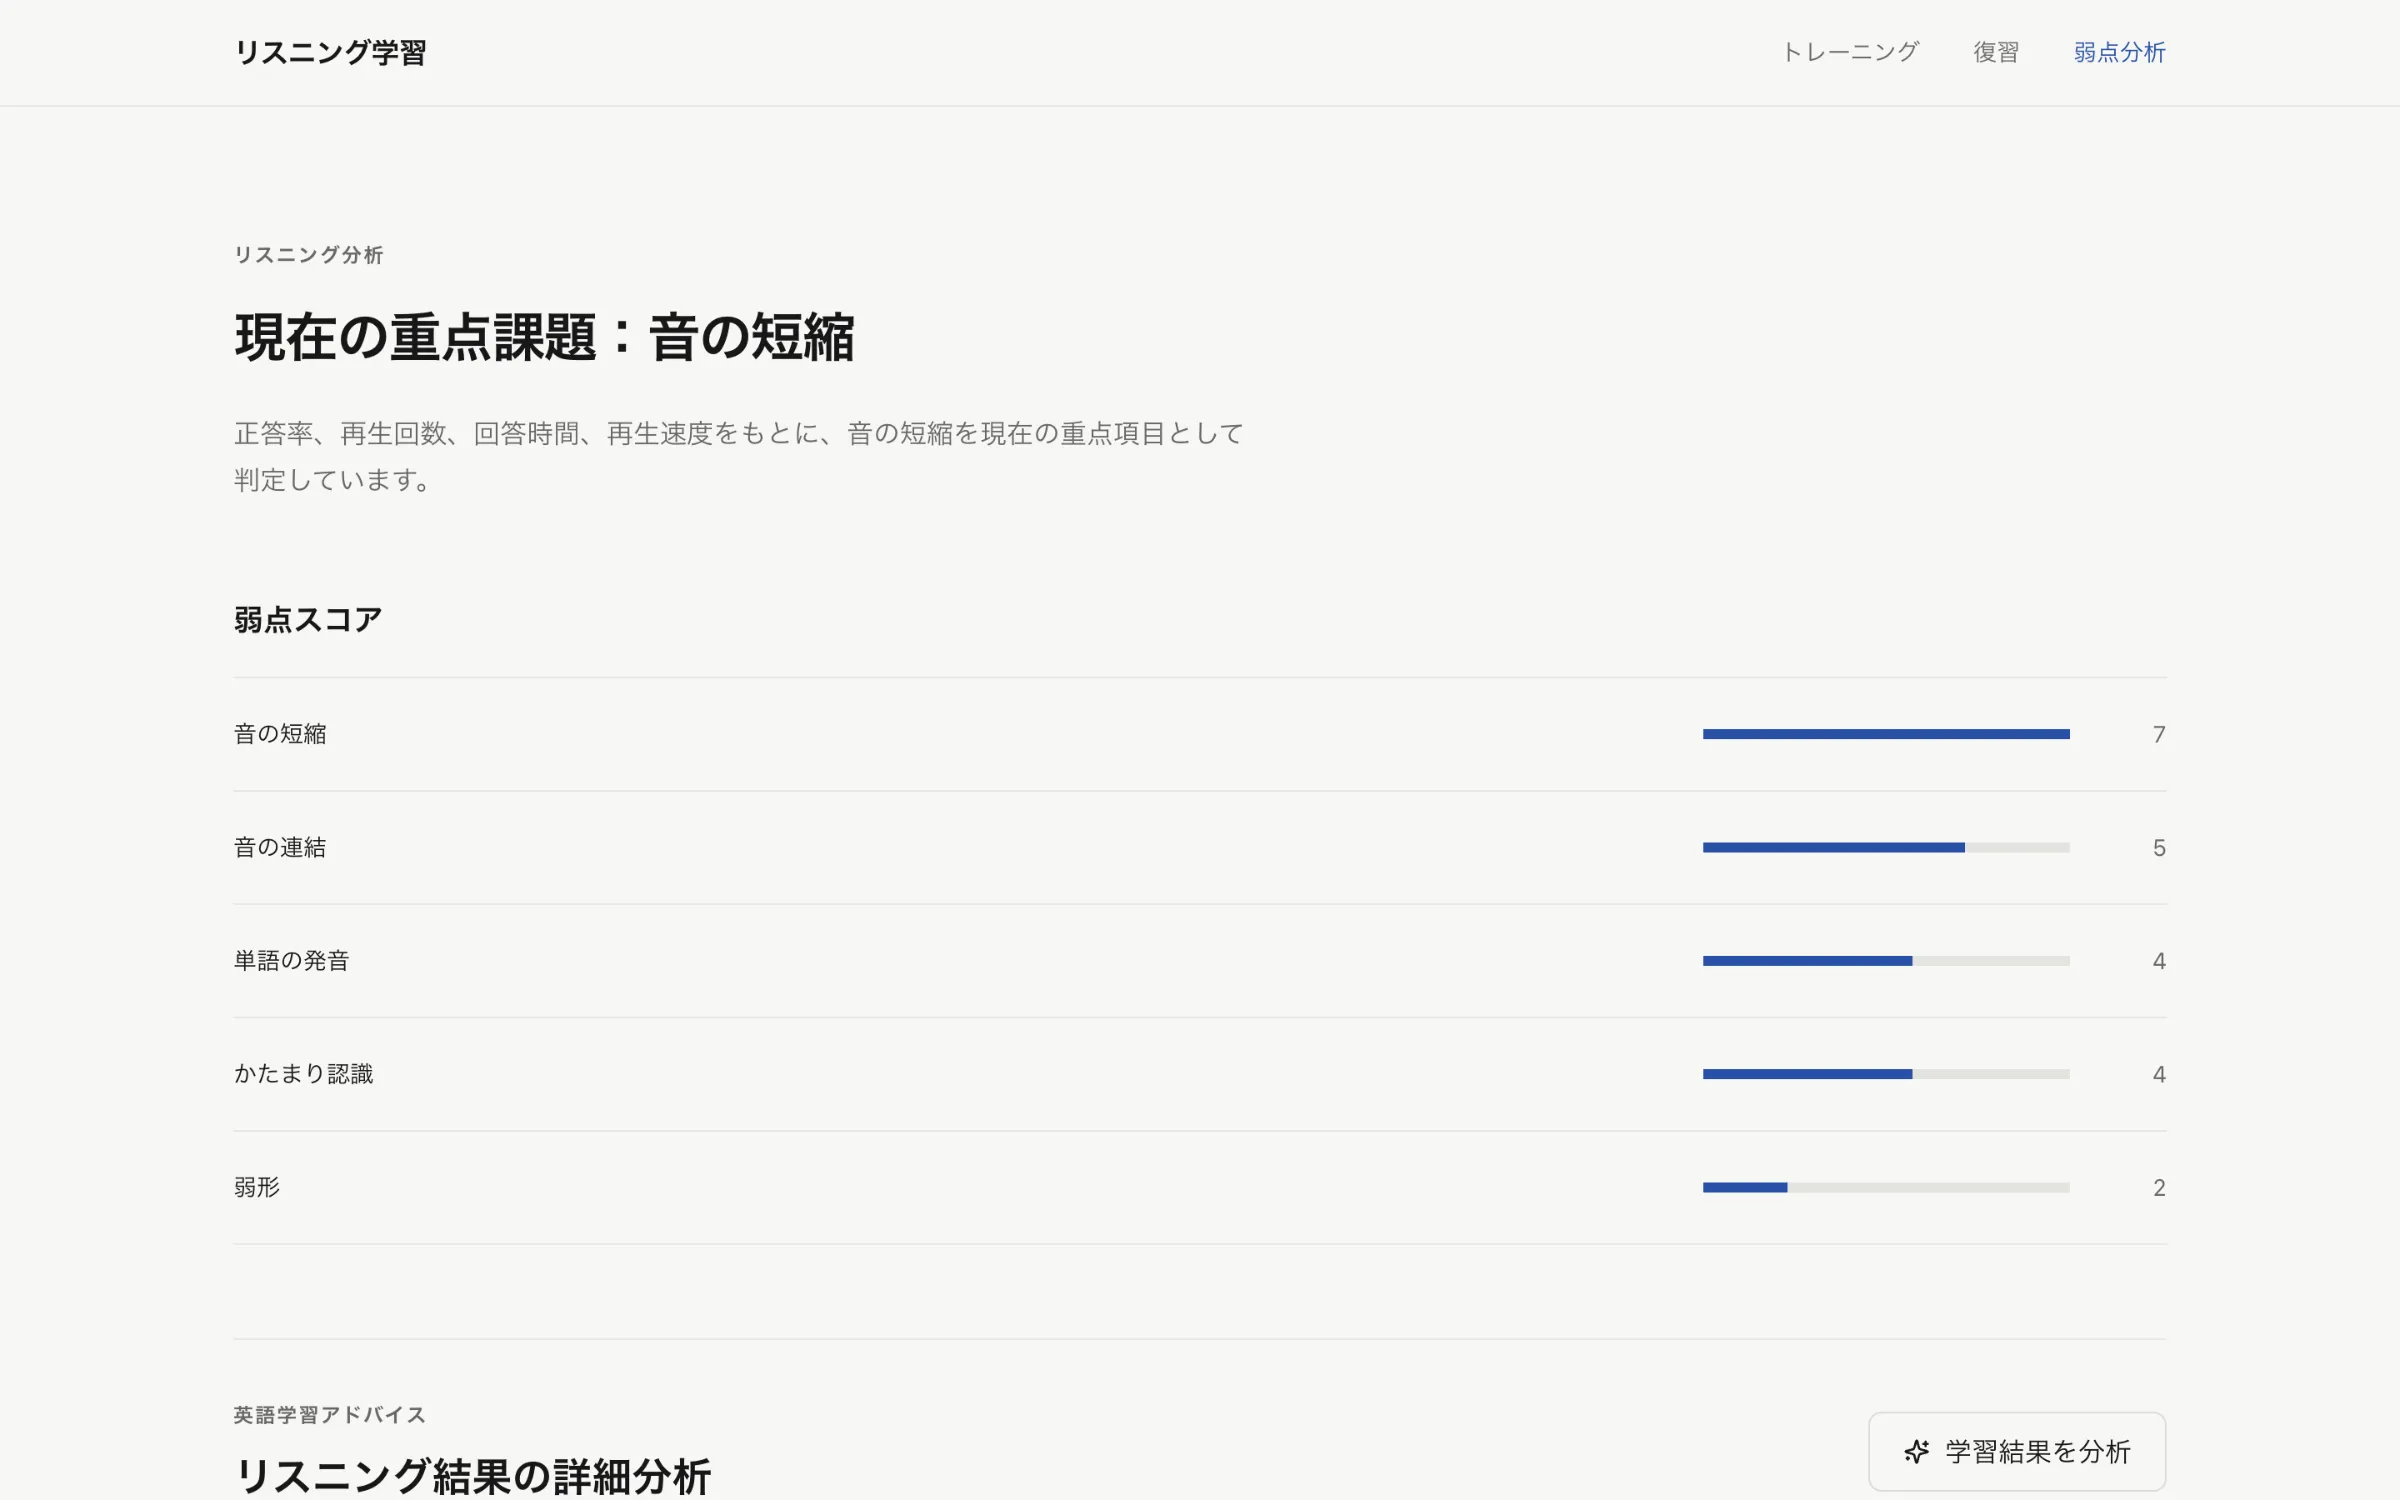The width and height of the screenshot is (2400, 1500).
Task: Click the 音の短縮 score bar
Action: 1886,734
